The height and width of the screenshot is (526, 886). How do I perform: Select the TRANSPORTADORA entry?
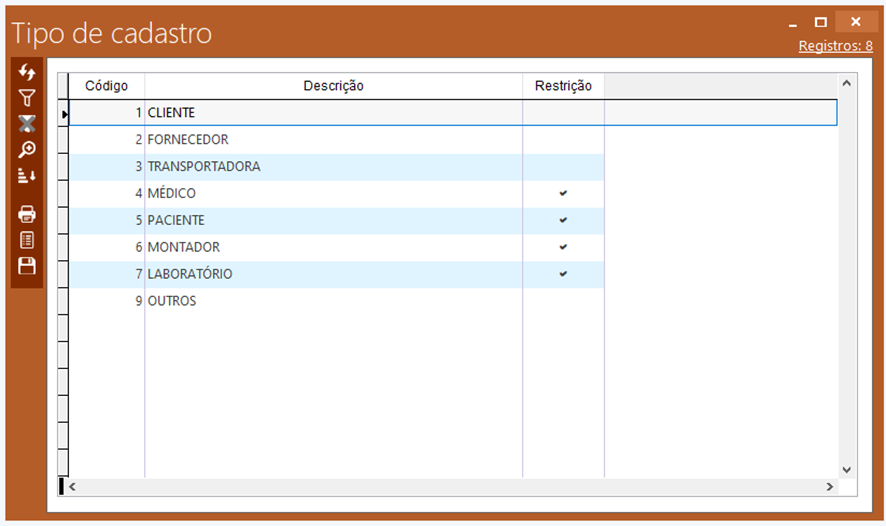(204, 167)
